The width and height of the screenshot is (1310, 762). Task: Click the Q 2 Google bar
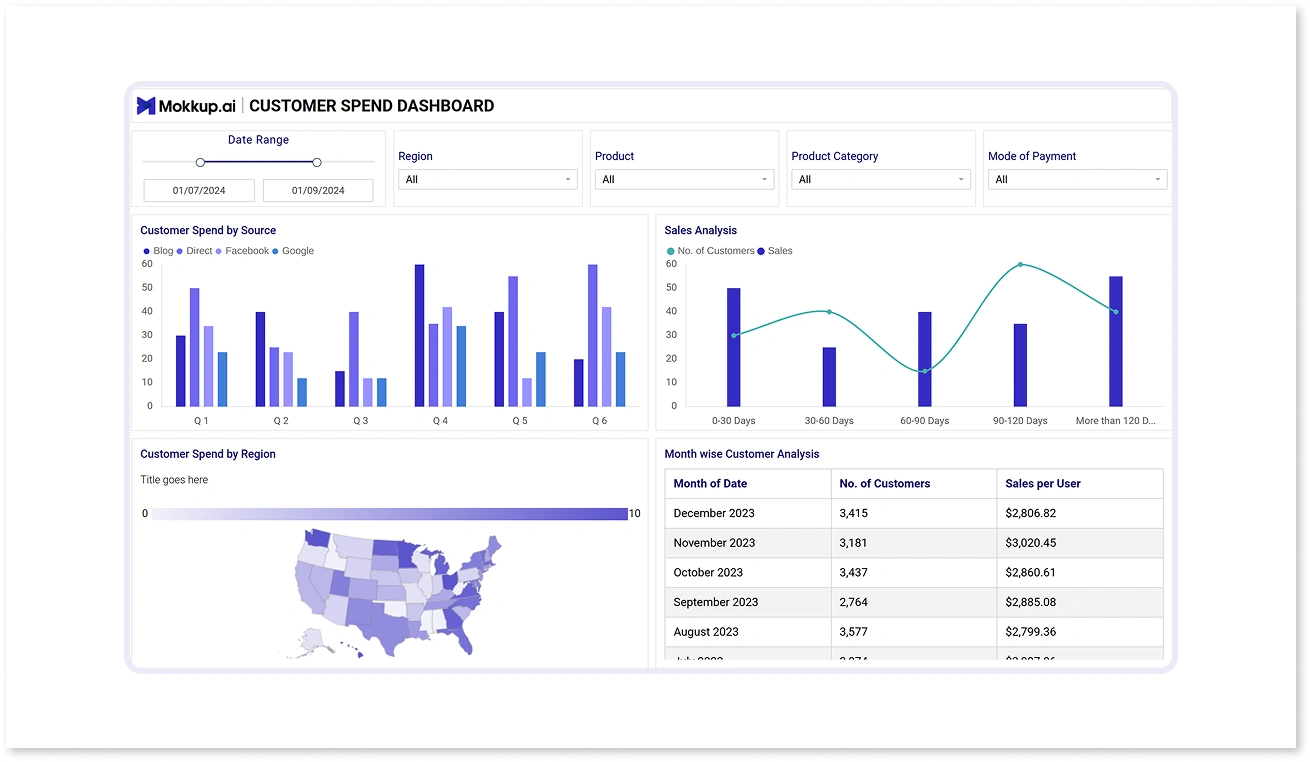pos(302,392)
